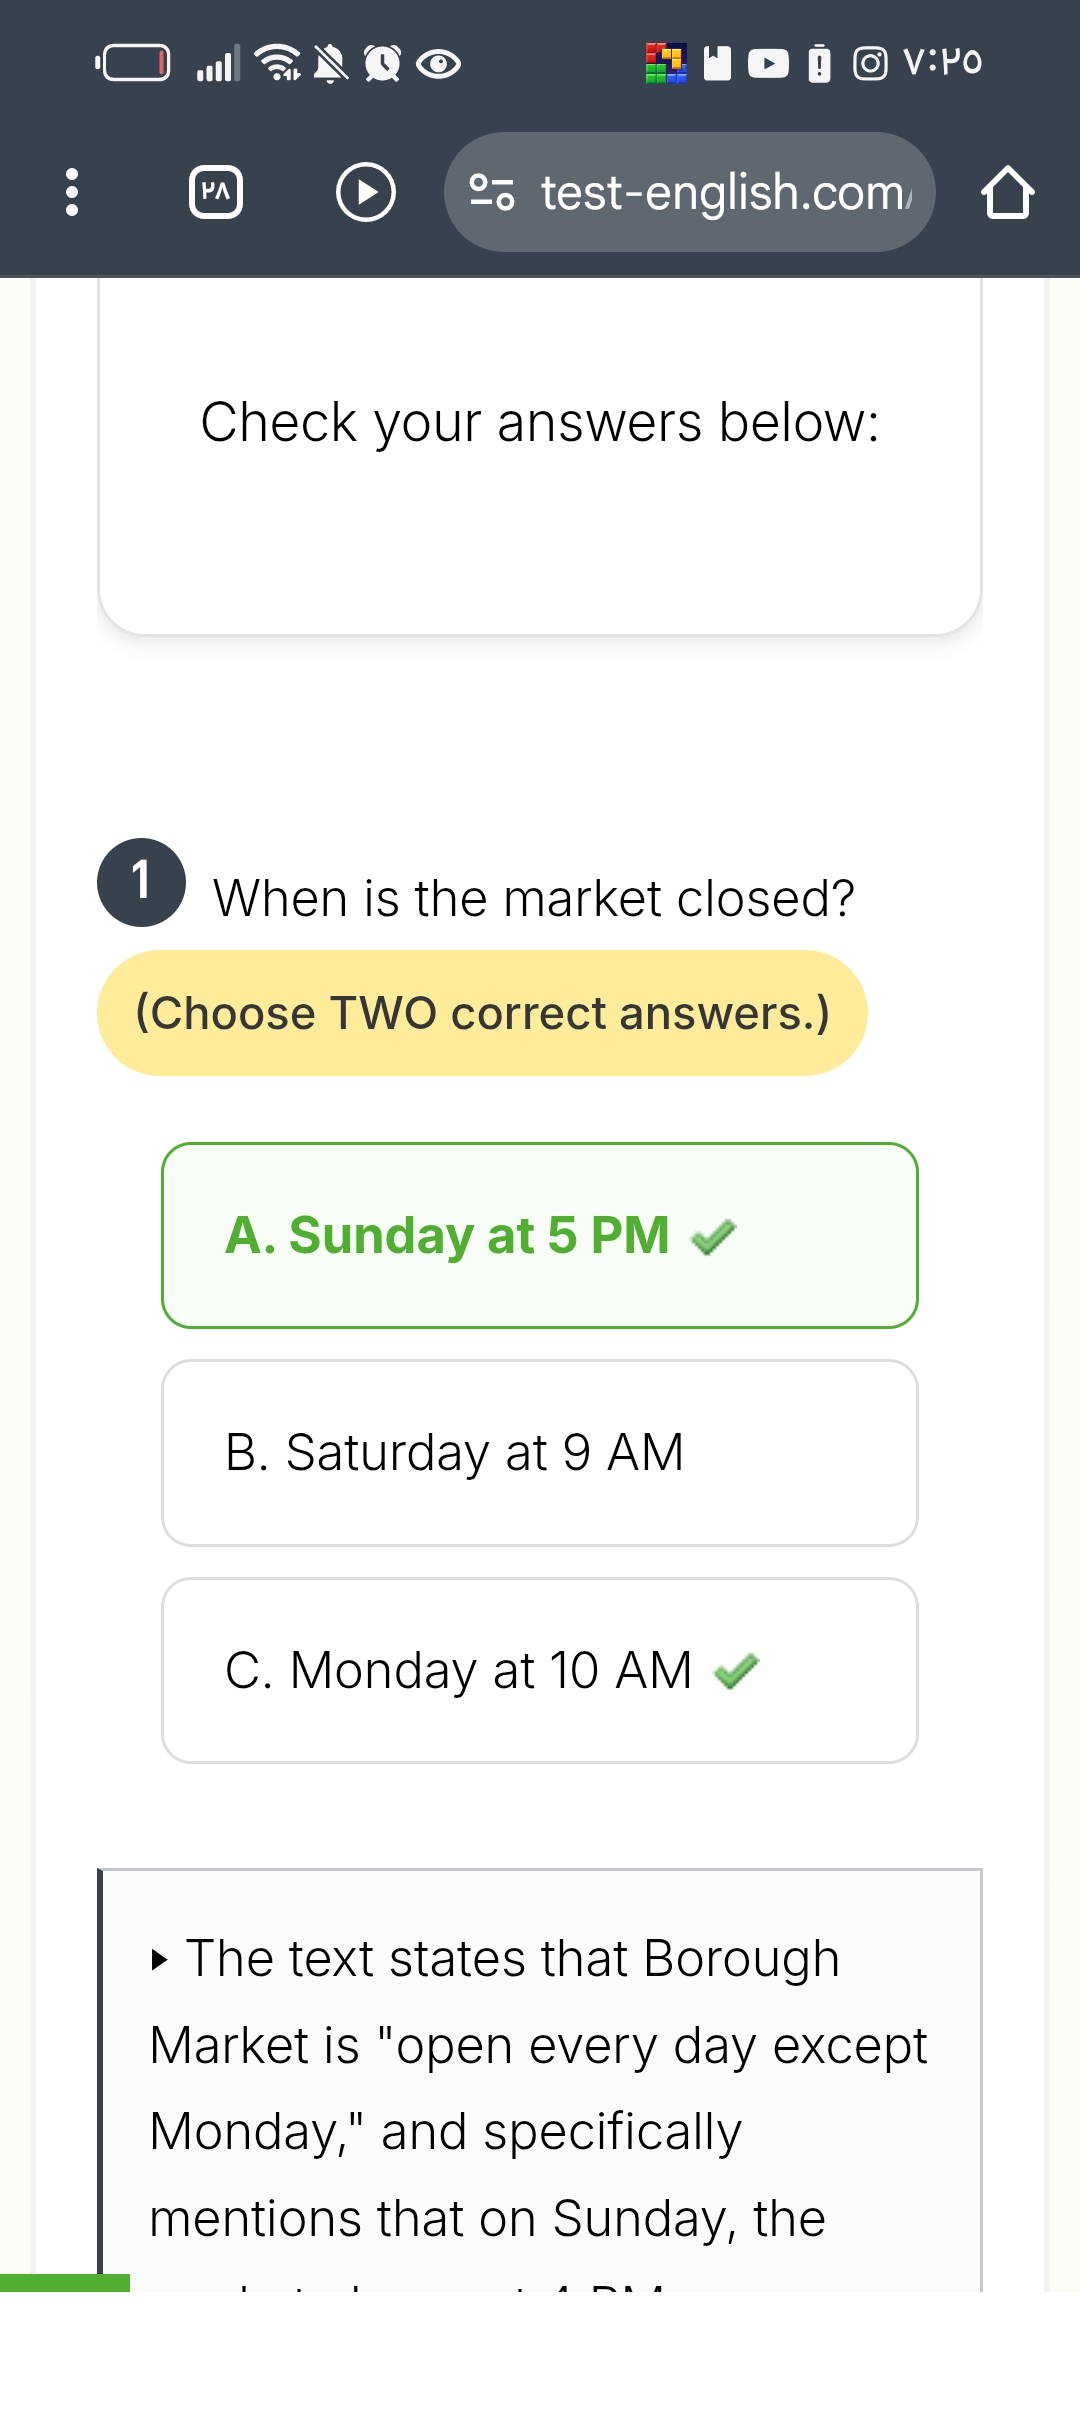Expand the explanation triangle before 'The text states'
The height and width of the screenshot is (2412, 1080).
pos(159,1959)
